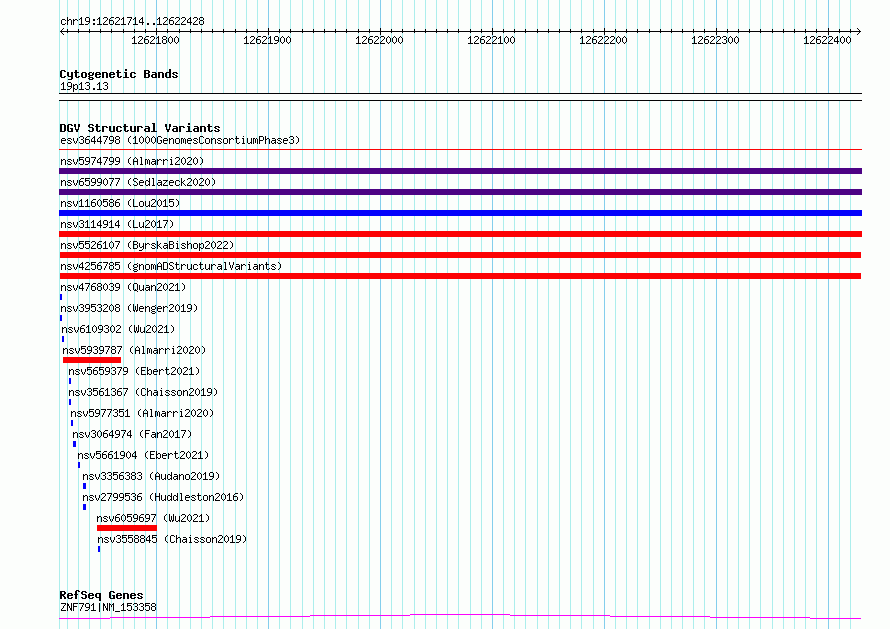Click ruler position 12622300

[x=715, y=40]
